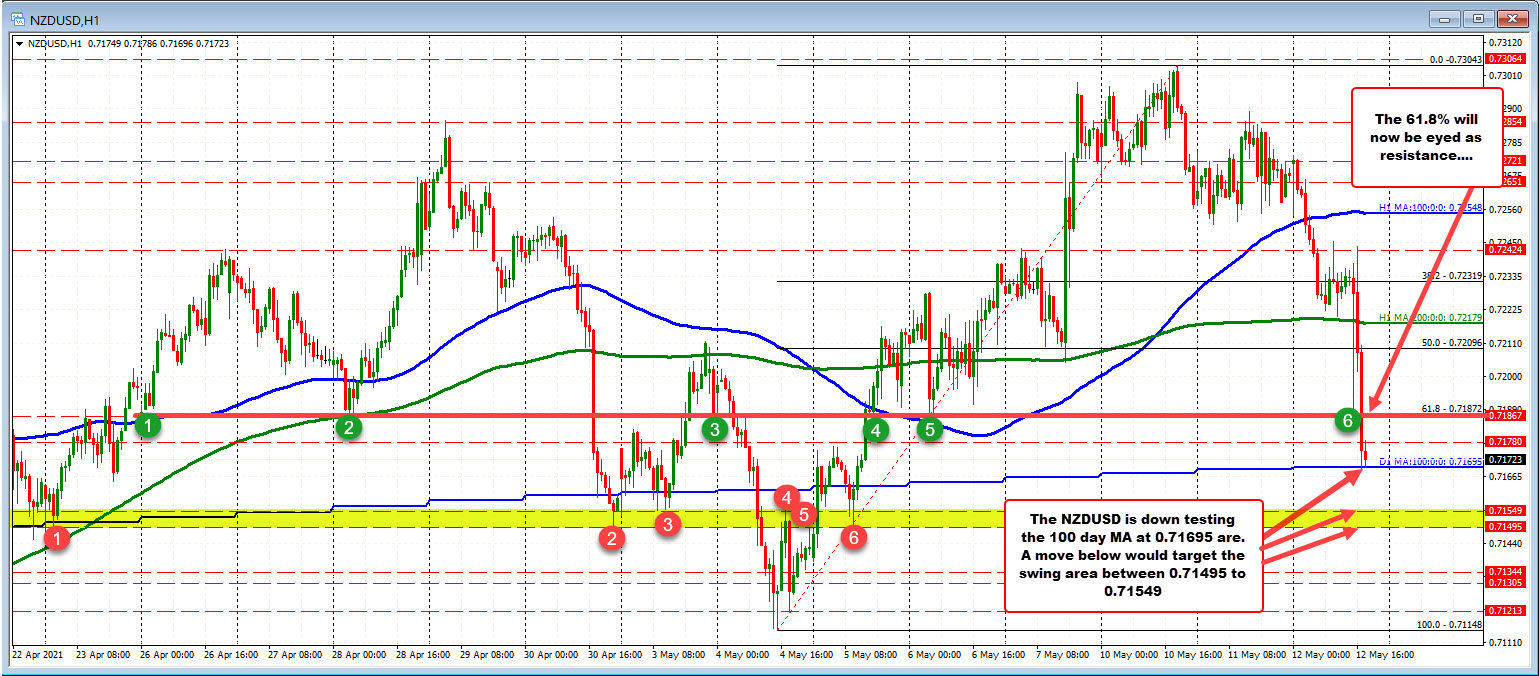Select the 38.2 - 0.72319 Fibonacci label

click(x=1451, y=276)
